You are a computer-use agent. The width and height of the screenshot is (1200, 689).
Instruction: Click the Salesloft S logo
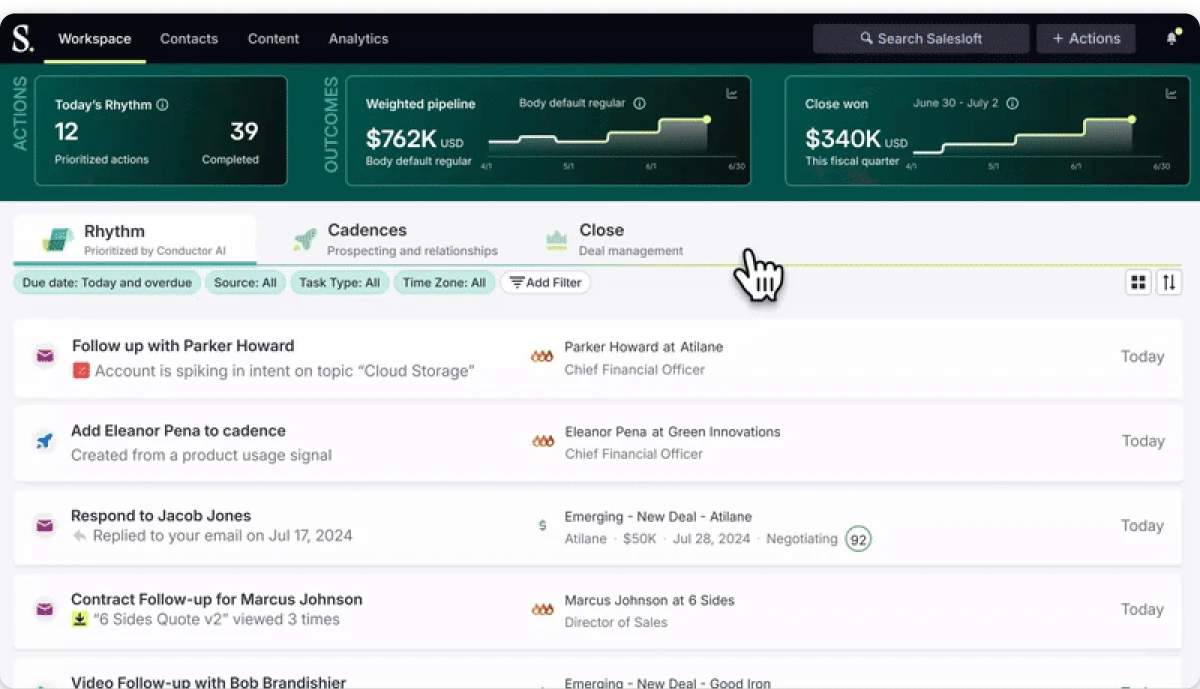click(x=22, y=39)
